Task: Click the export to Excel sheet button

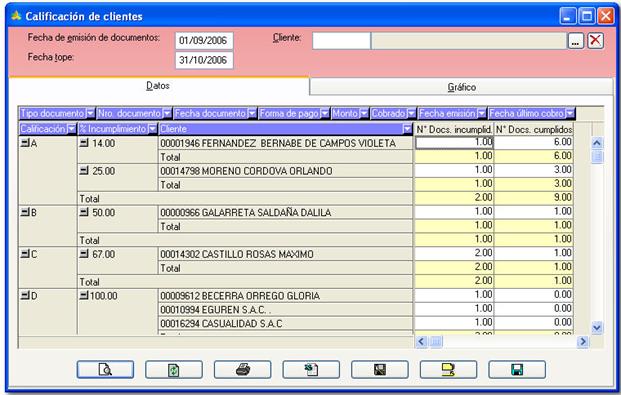Action: 311,370
